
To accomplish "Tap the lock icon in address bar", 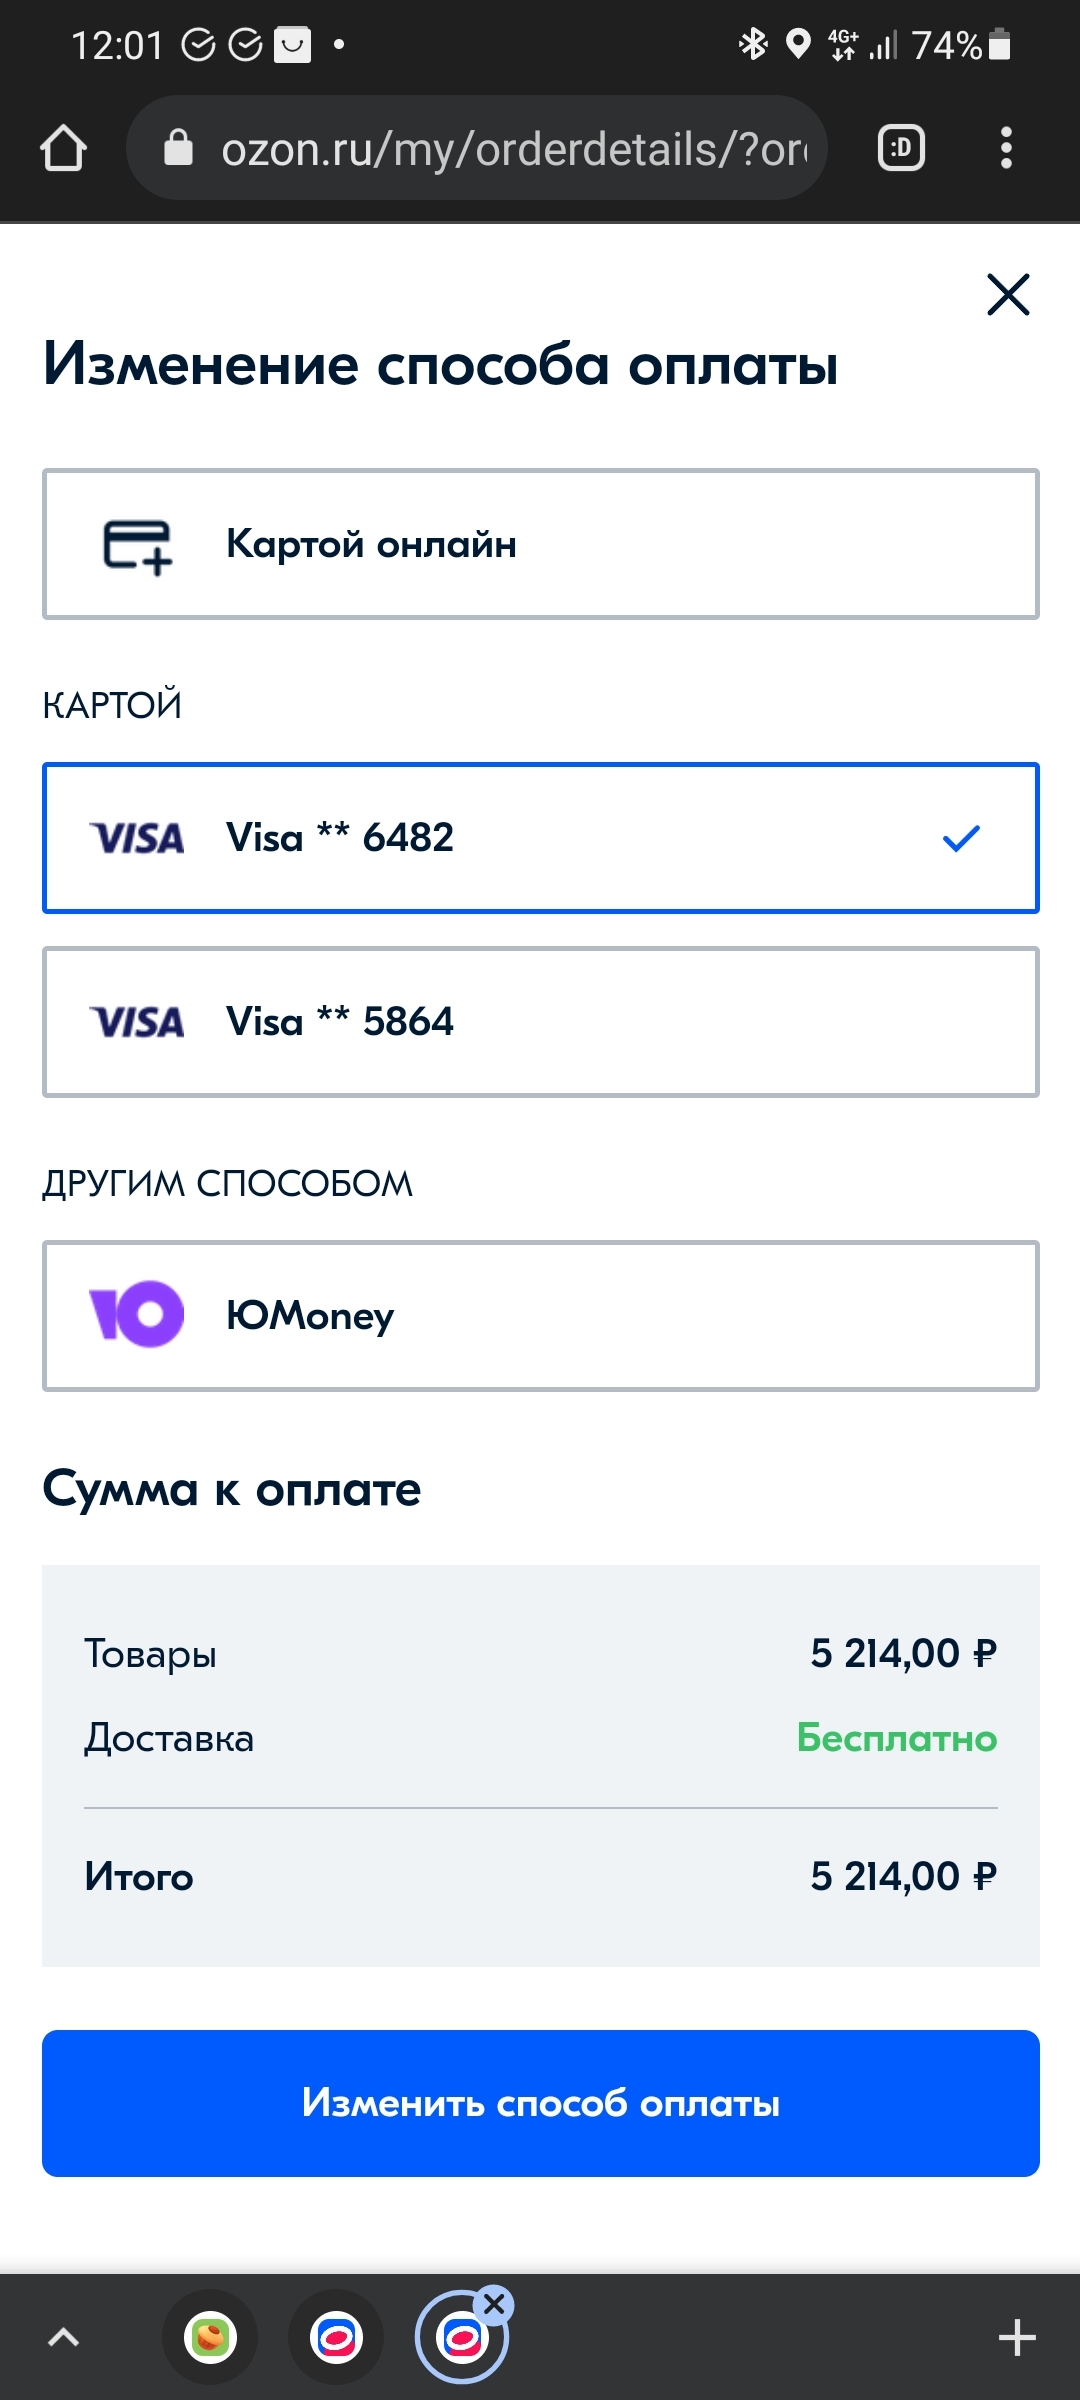I will [x=178, y=148].
